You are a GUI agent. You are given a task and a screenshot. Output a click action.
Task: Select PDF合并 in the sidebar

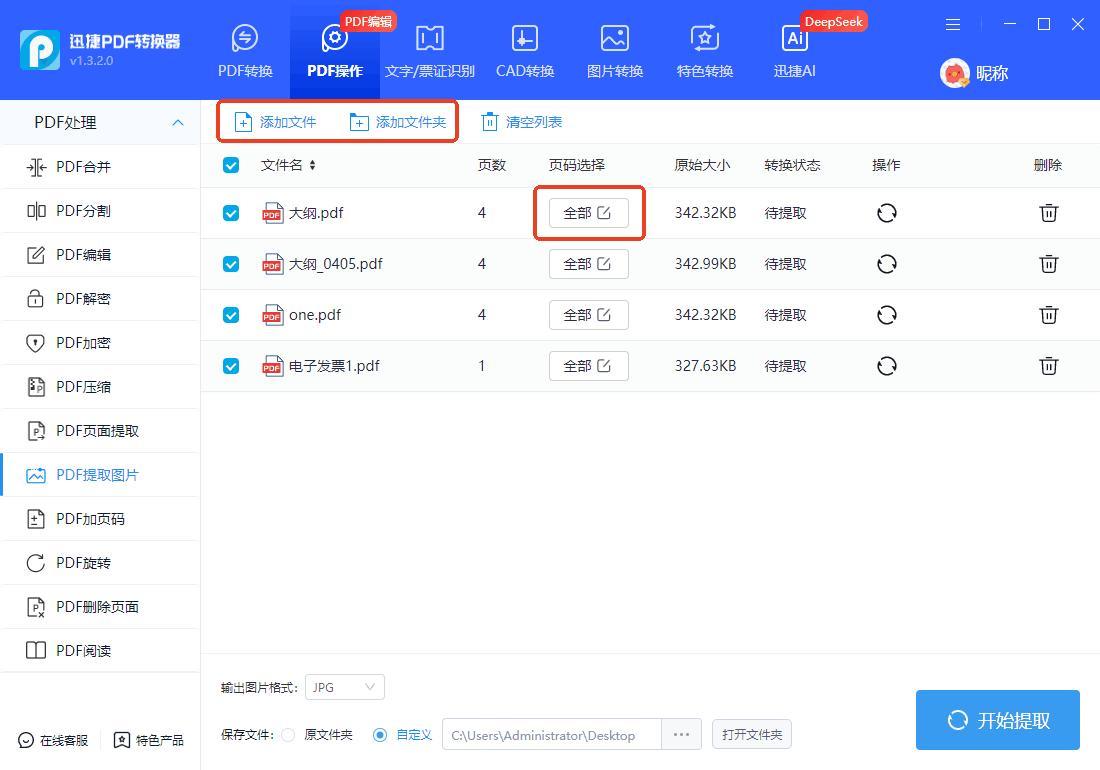(84, 167)
